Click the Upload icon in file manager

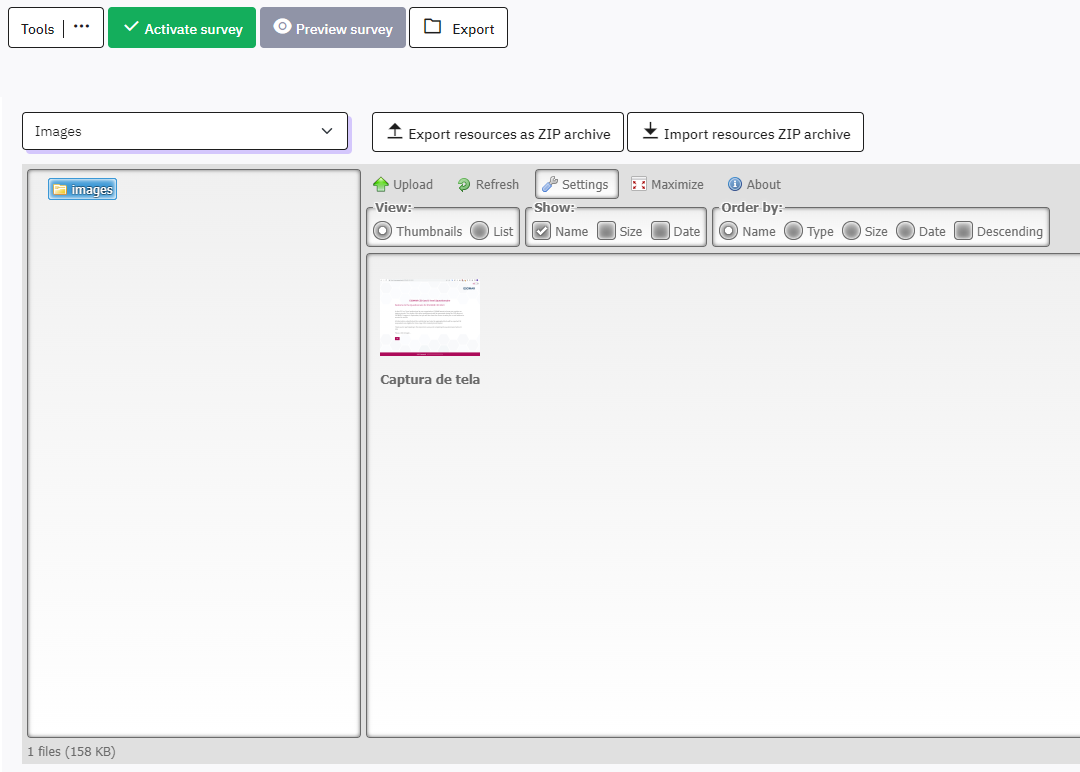[x=381, y=185]
